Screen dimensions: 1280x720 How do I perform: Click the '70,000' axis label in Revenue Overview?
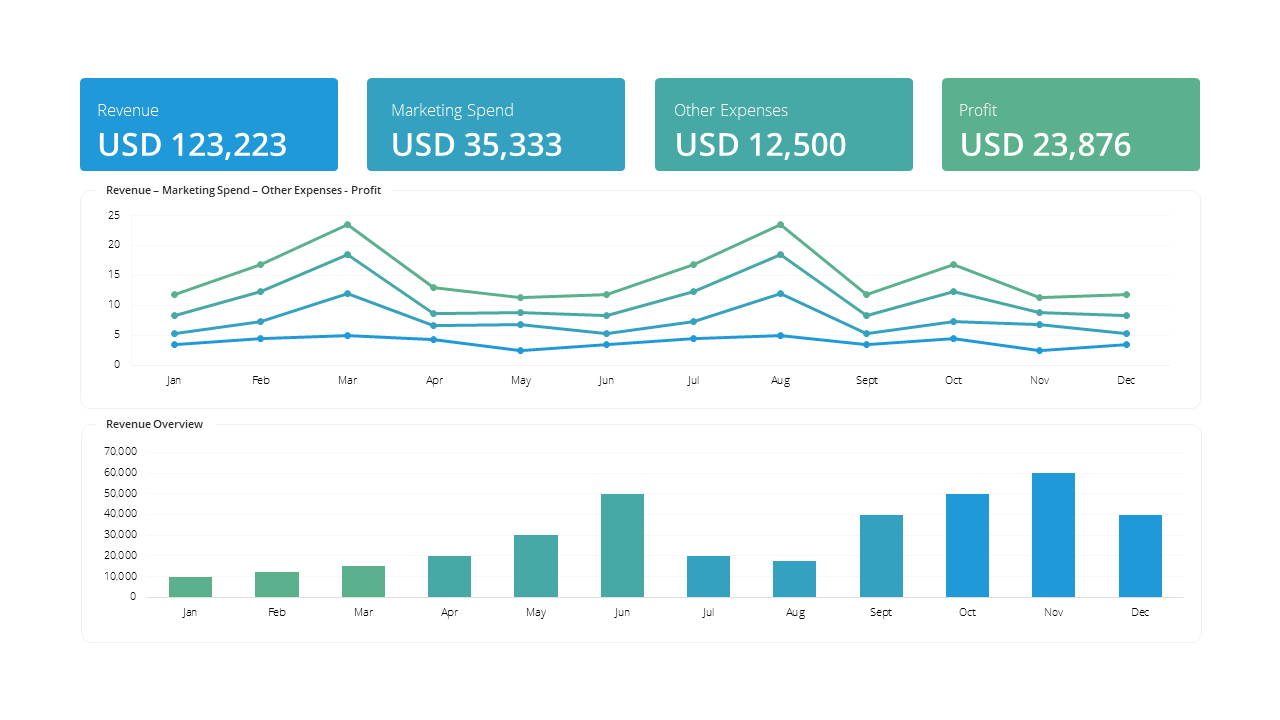pyautogui.click(x=119, y=452)
